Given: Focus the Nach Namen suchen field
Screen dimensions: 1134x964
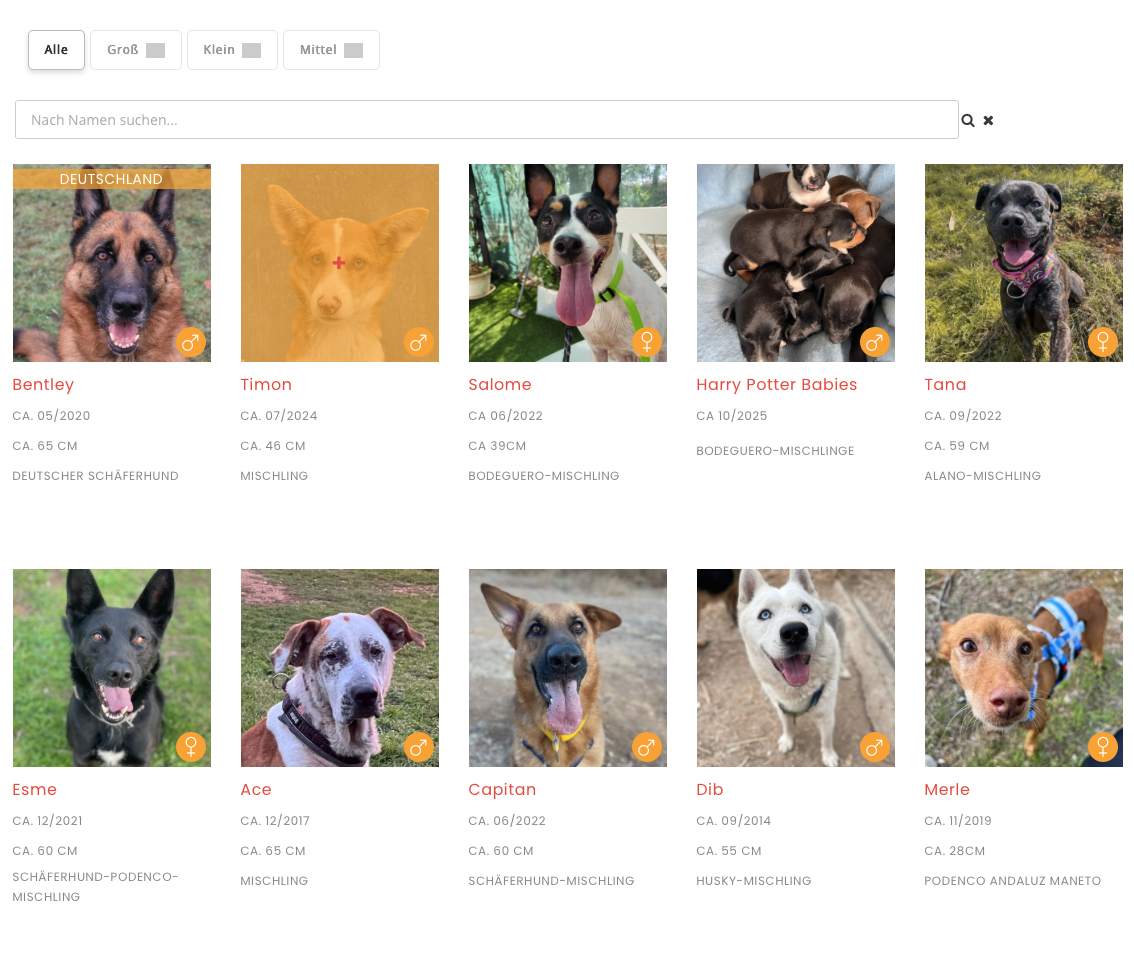Looking at the screenshot, I should 486,120.
